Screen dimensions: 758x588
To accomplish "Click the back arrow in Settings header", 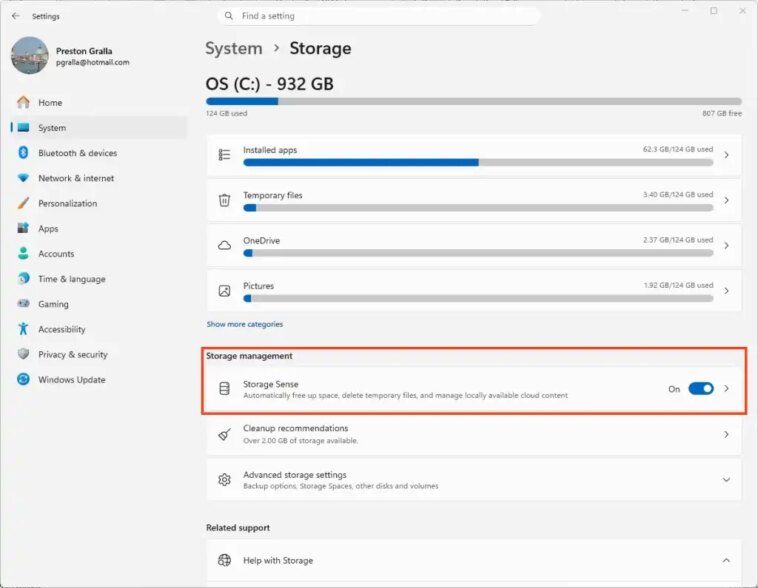I will click(x=16, y=16).
